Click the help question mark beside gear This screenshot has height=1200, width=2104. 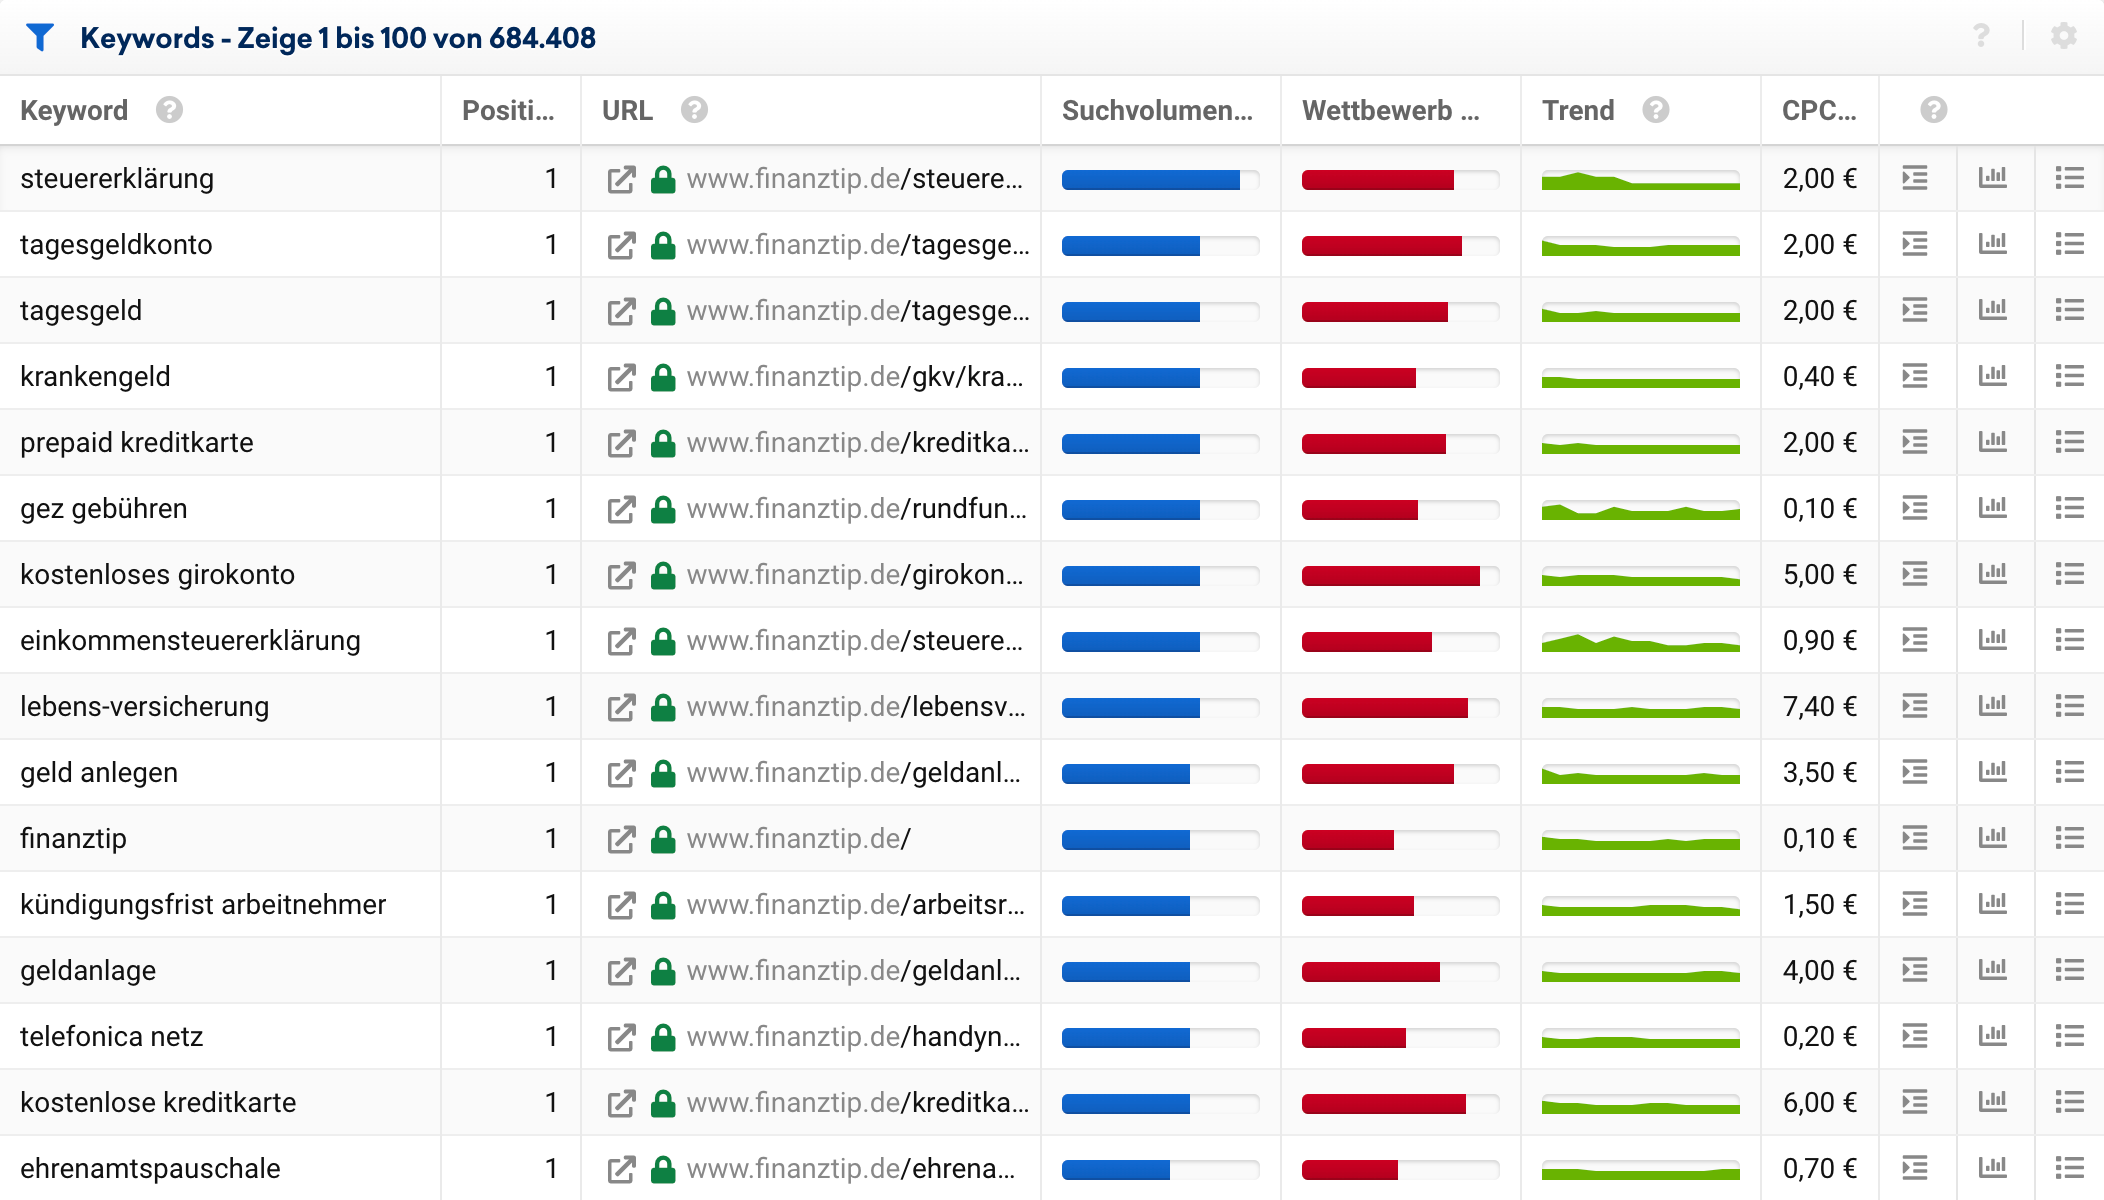coord(1981,37)
